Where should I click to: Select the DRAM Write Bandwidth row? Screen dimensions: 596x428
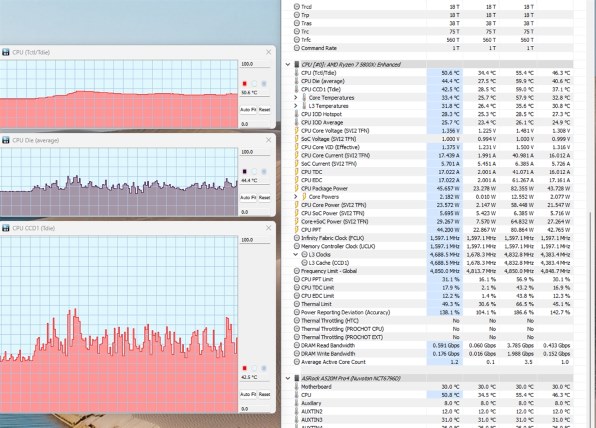click(433, 353)
